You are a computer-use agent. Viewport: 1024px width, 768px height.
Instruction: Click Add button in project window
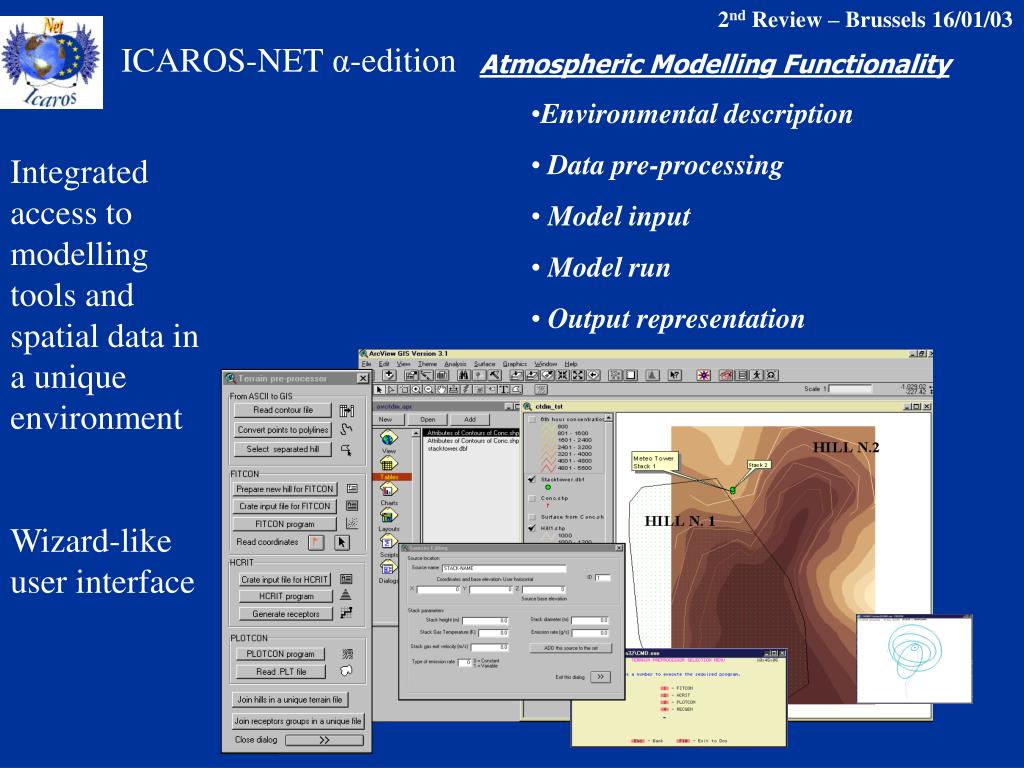[x=470, y=419]
